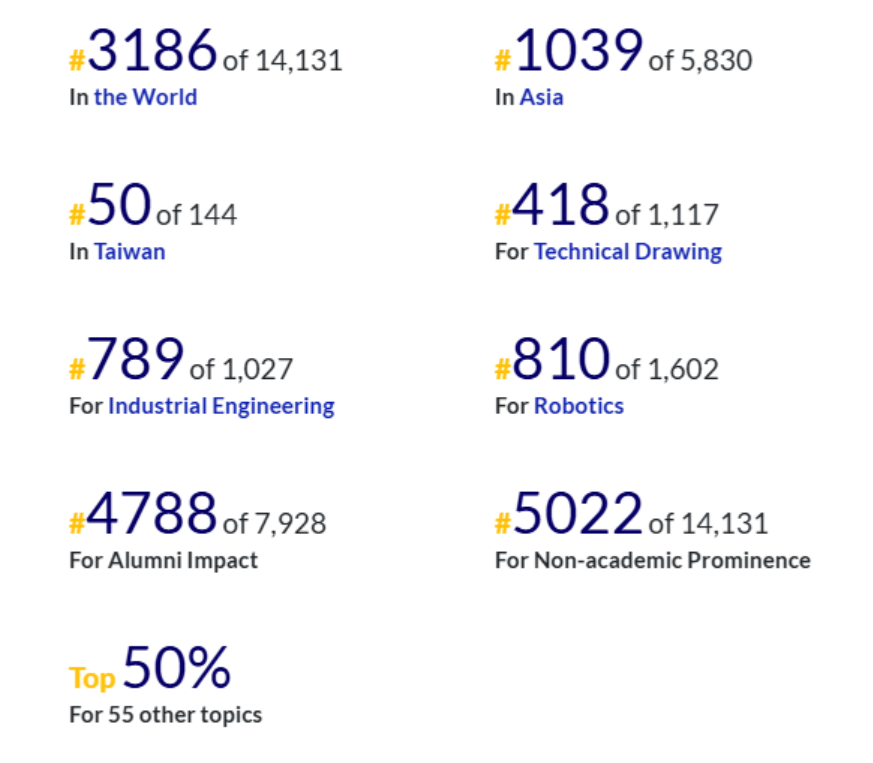Image resolution: width=873 pixels, height=763 pixels.
Task: Follow the Asia ranking link
Action: 541,98
